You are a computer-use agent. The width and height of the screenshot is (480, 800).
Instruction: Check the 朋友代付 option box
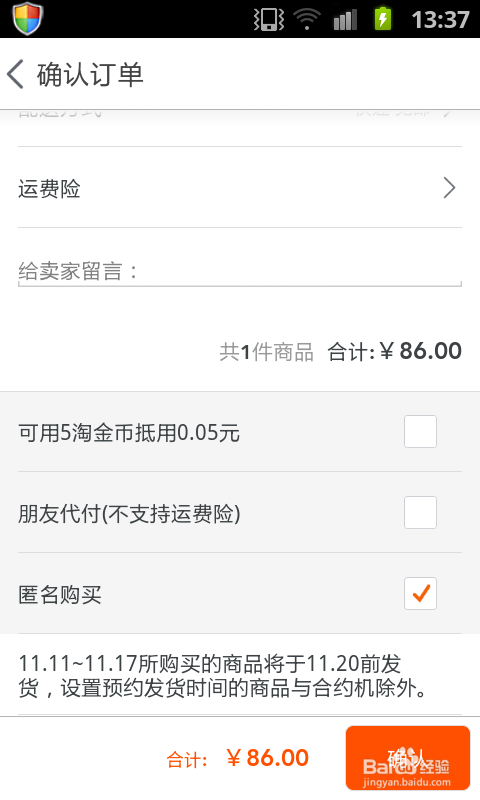(420, 512)
